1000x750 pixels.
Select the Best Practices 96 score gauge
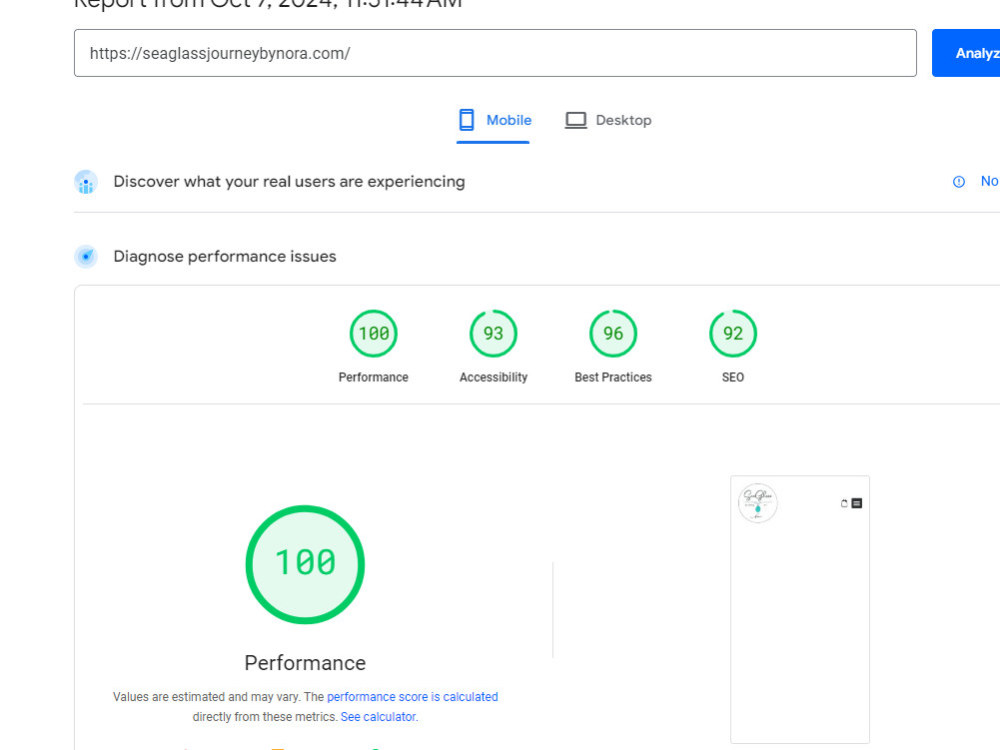[x=613, y=334]
